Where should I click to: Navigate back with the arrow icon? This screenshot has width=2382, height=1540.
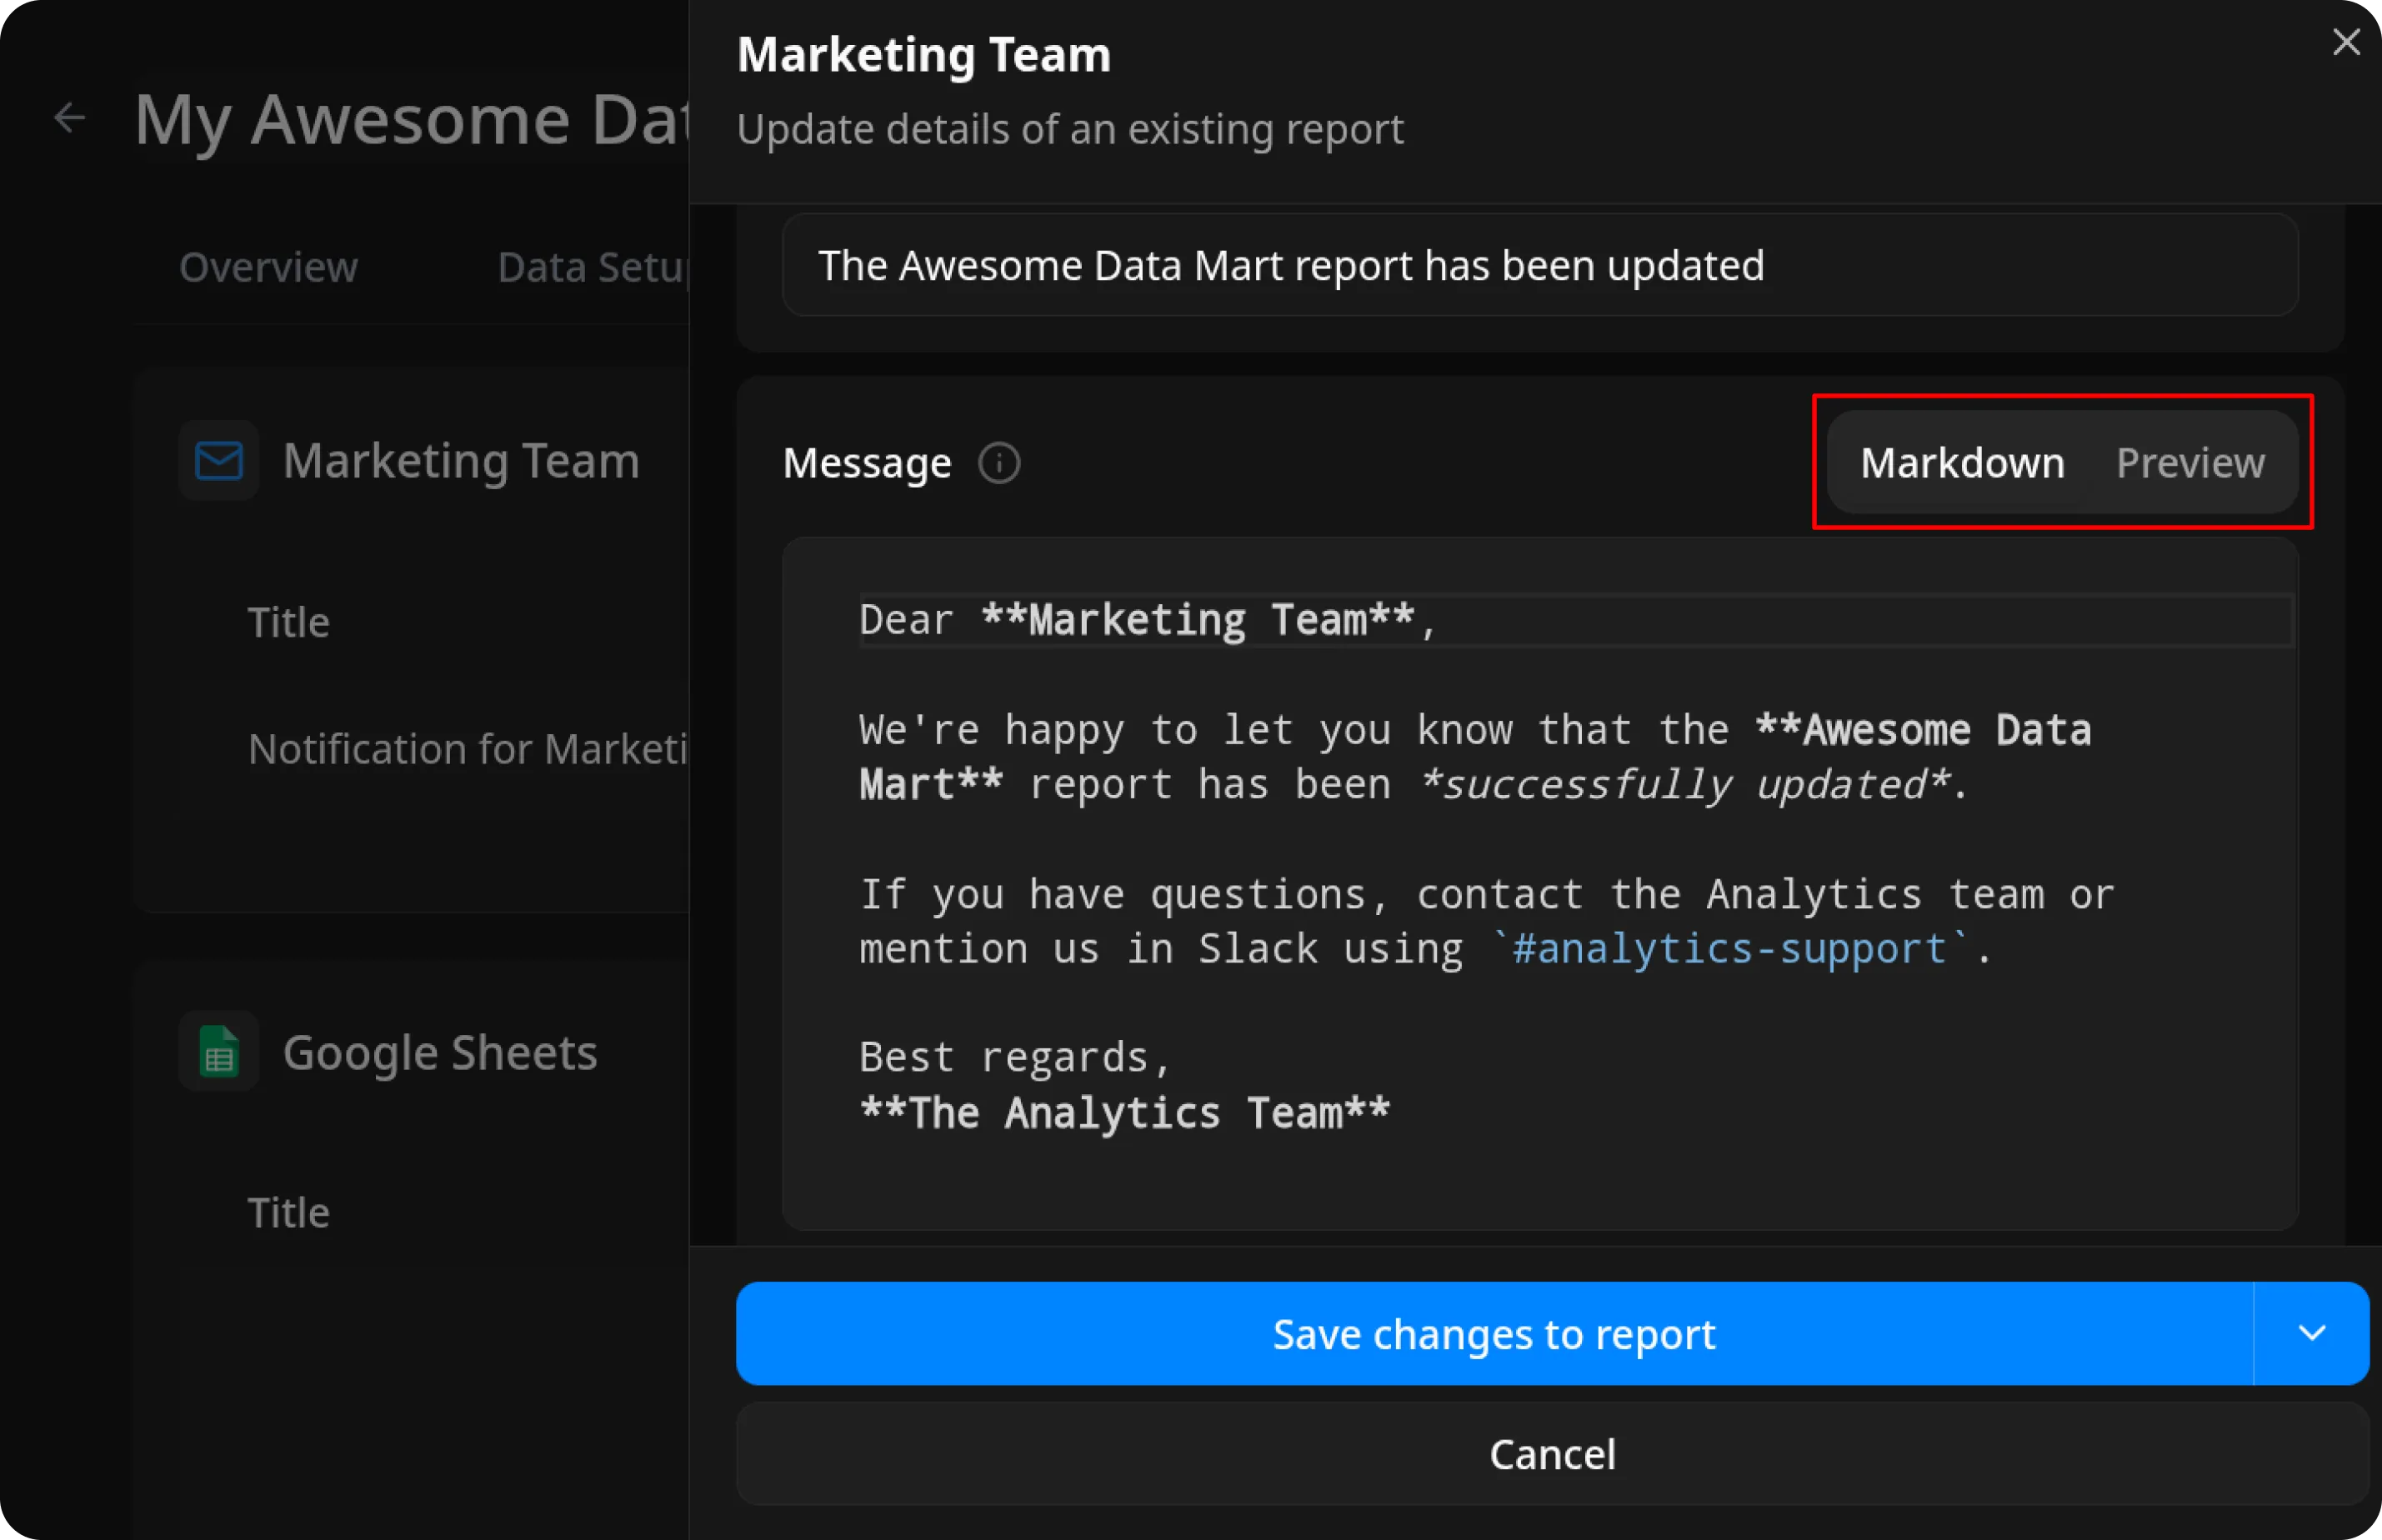coord(69,117)
